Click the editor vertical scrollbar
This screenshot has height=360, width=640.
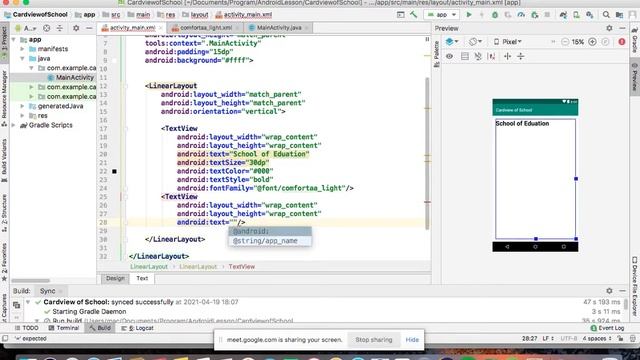[427, 153]
